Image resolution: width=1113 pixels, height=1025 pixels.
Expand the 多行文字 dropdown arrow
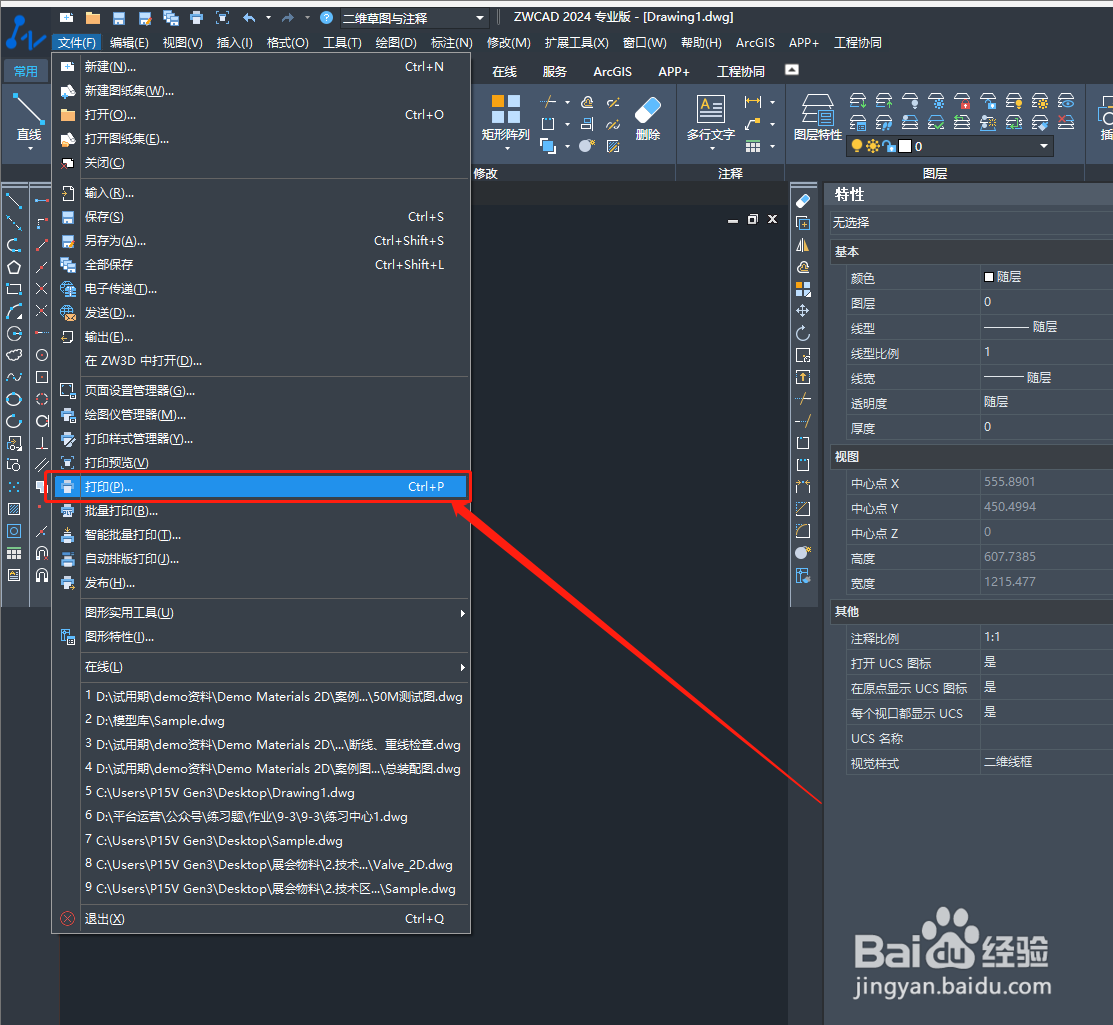712,148
